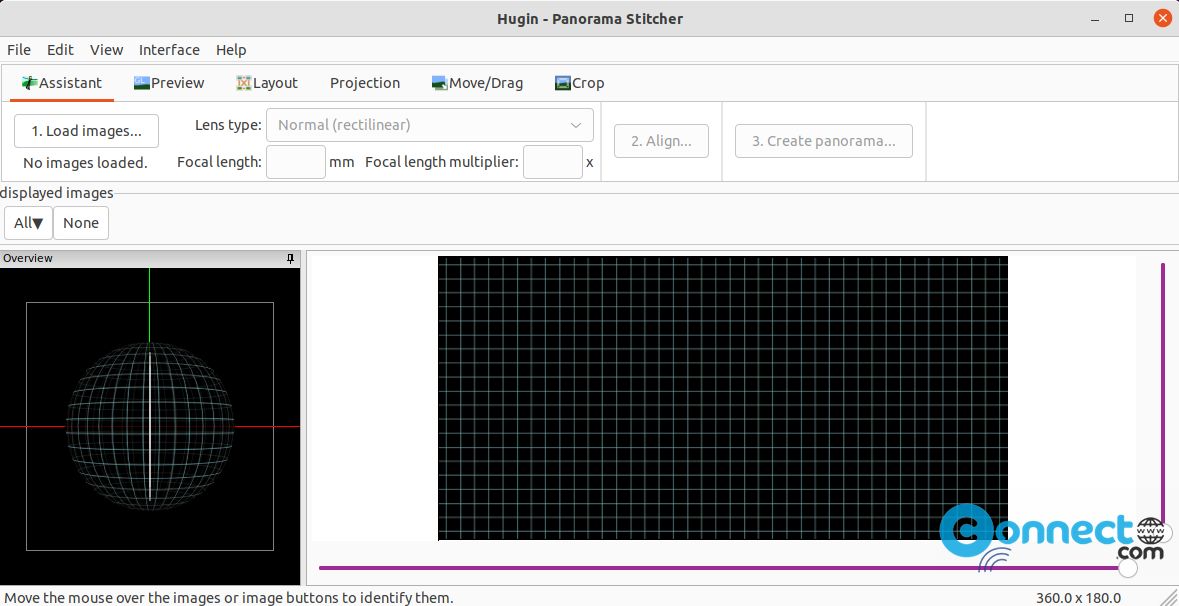1179x606 pixels.
Task: Click the vertical field of view slider
Action: click(1162, 398)
